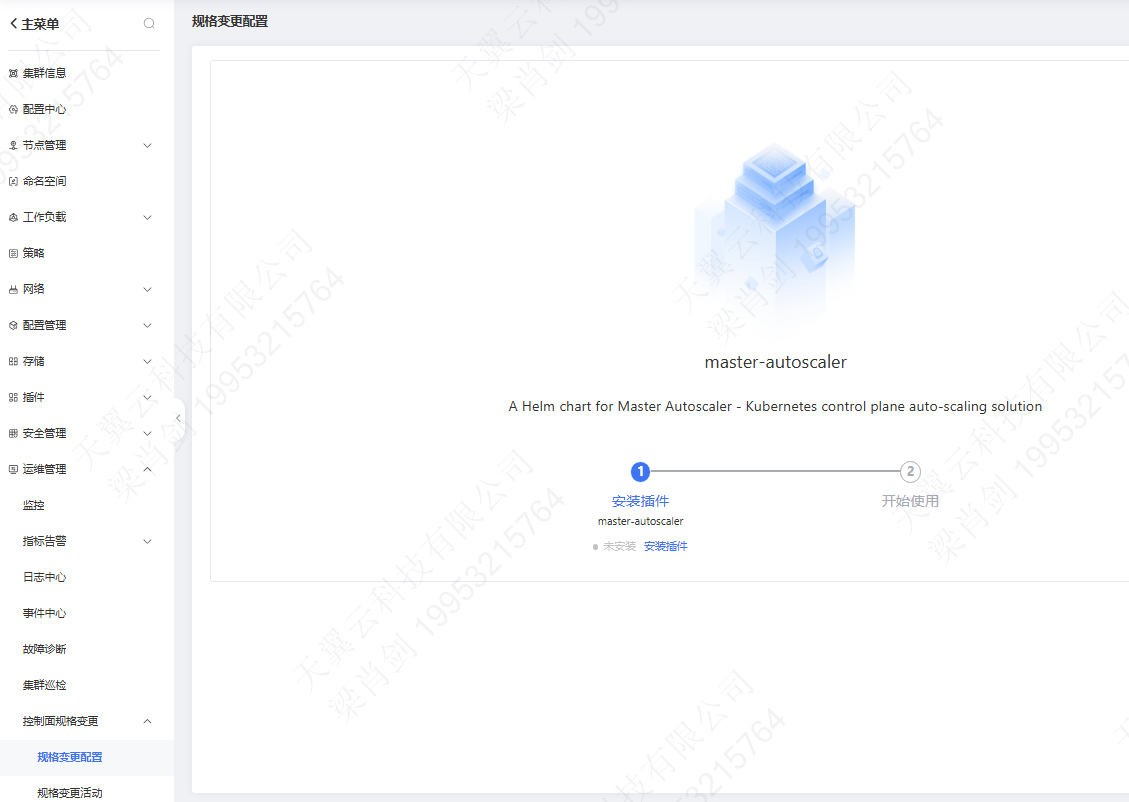
Task: Expand the 工作负载 chevron
Action: 148,217
